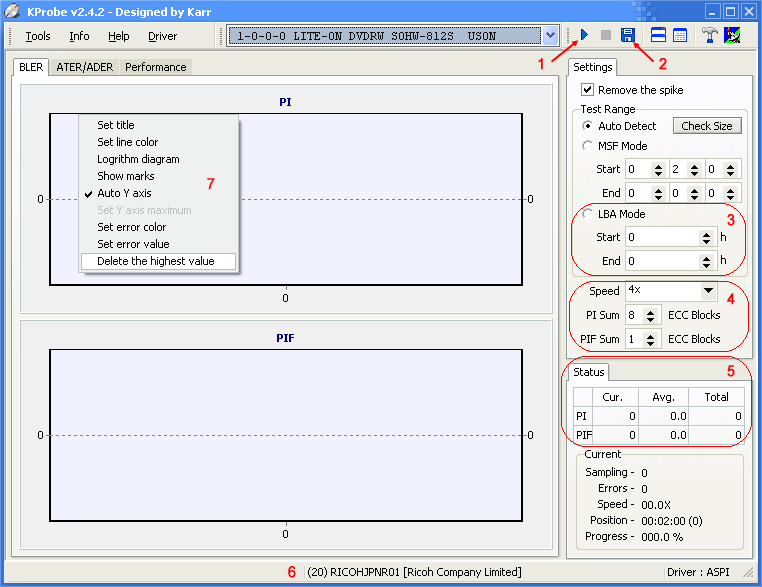Click the table grid view icon in toolbar
This screenshot has height=587, width=762.
(680, 36)
